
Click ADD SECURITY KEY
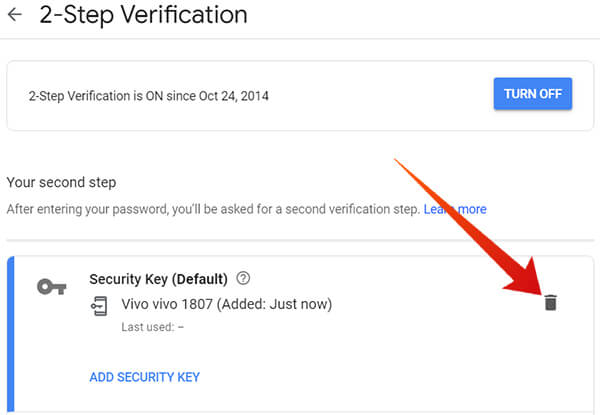145,377
